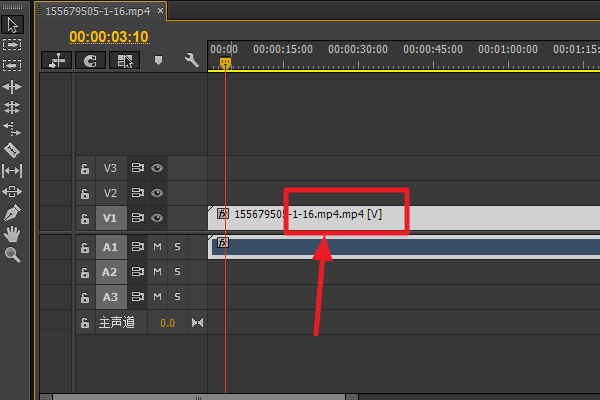This screenshot has height=400, width=600.
Task: Click the fx badge on video clip
Action: point(223,213)
